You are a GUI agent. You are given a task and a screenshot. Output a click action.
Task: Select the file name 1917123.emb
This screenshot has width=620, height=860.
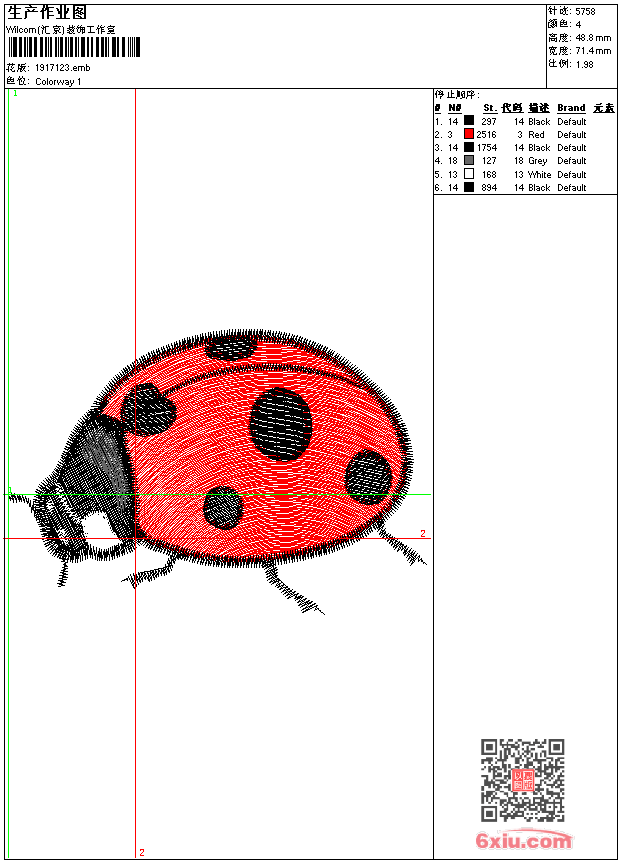point(63,68)
